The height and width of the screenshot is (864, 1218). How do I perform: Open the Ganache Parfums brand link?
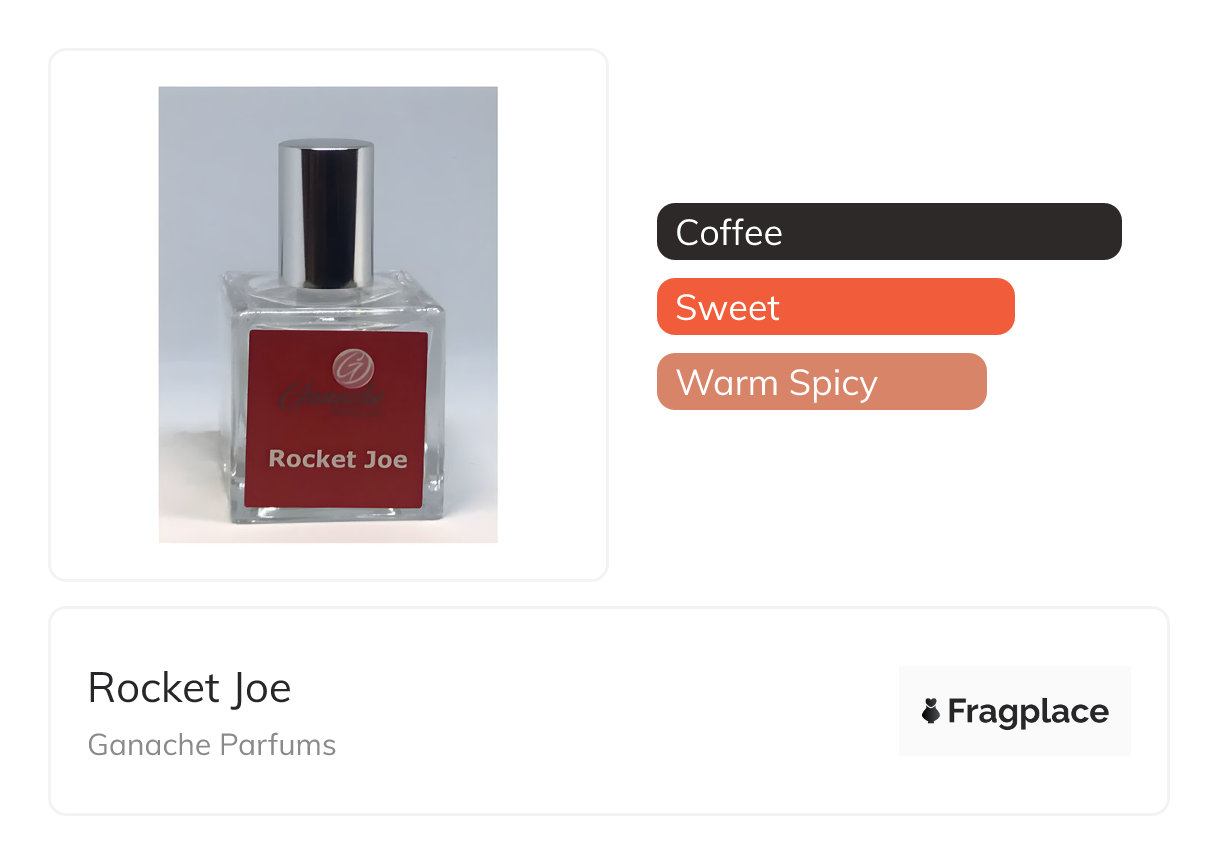pyautogui.click(x=212, y=745)
